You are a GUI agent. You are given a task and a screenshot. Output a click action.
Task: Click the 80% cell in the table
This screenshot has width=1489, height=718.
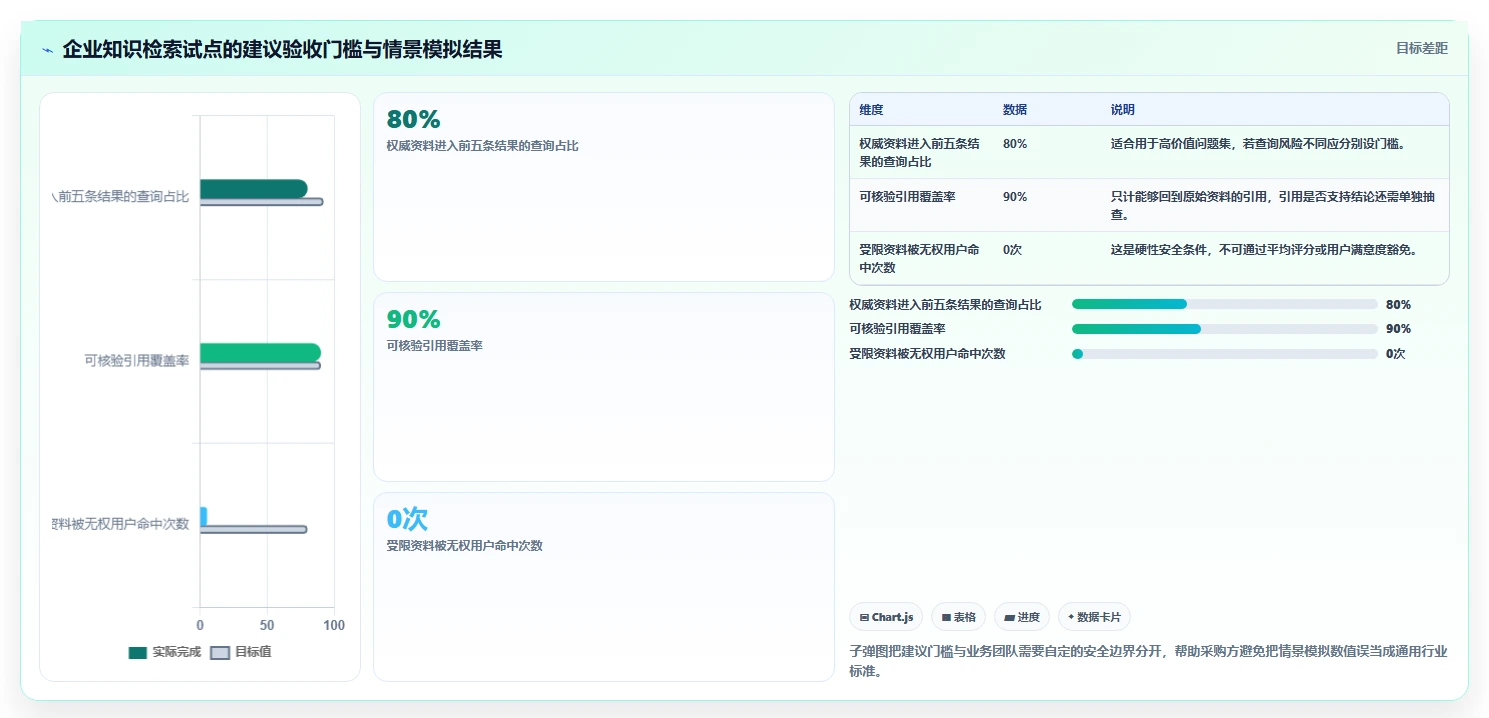coord(1015,144)
